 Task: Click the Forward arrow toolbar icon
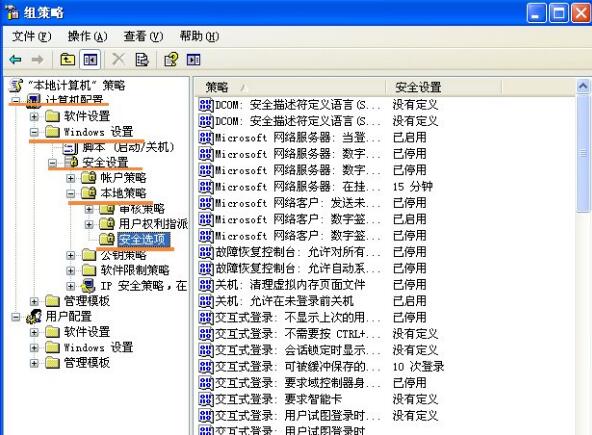(x=37, y=60)
